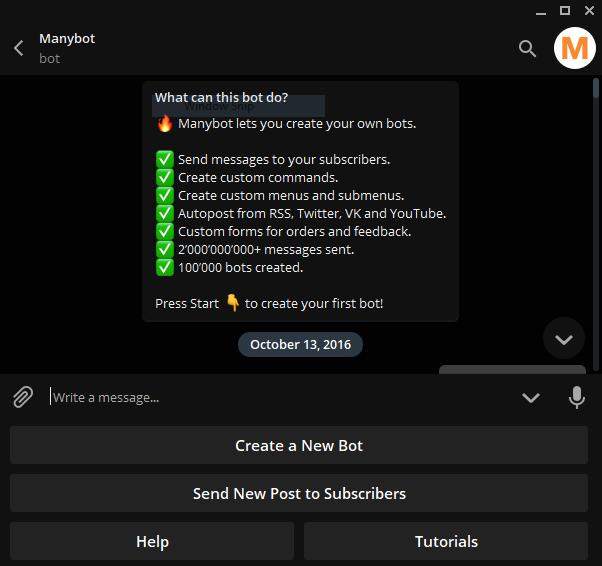Click the chat scrollbar thumb

596,88
